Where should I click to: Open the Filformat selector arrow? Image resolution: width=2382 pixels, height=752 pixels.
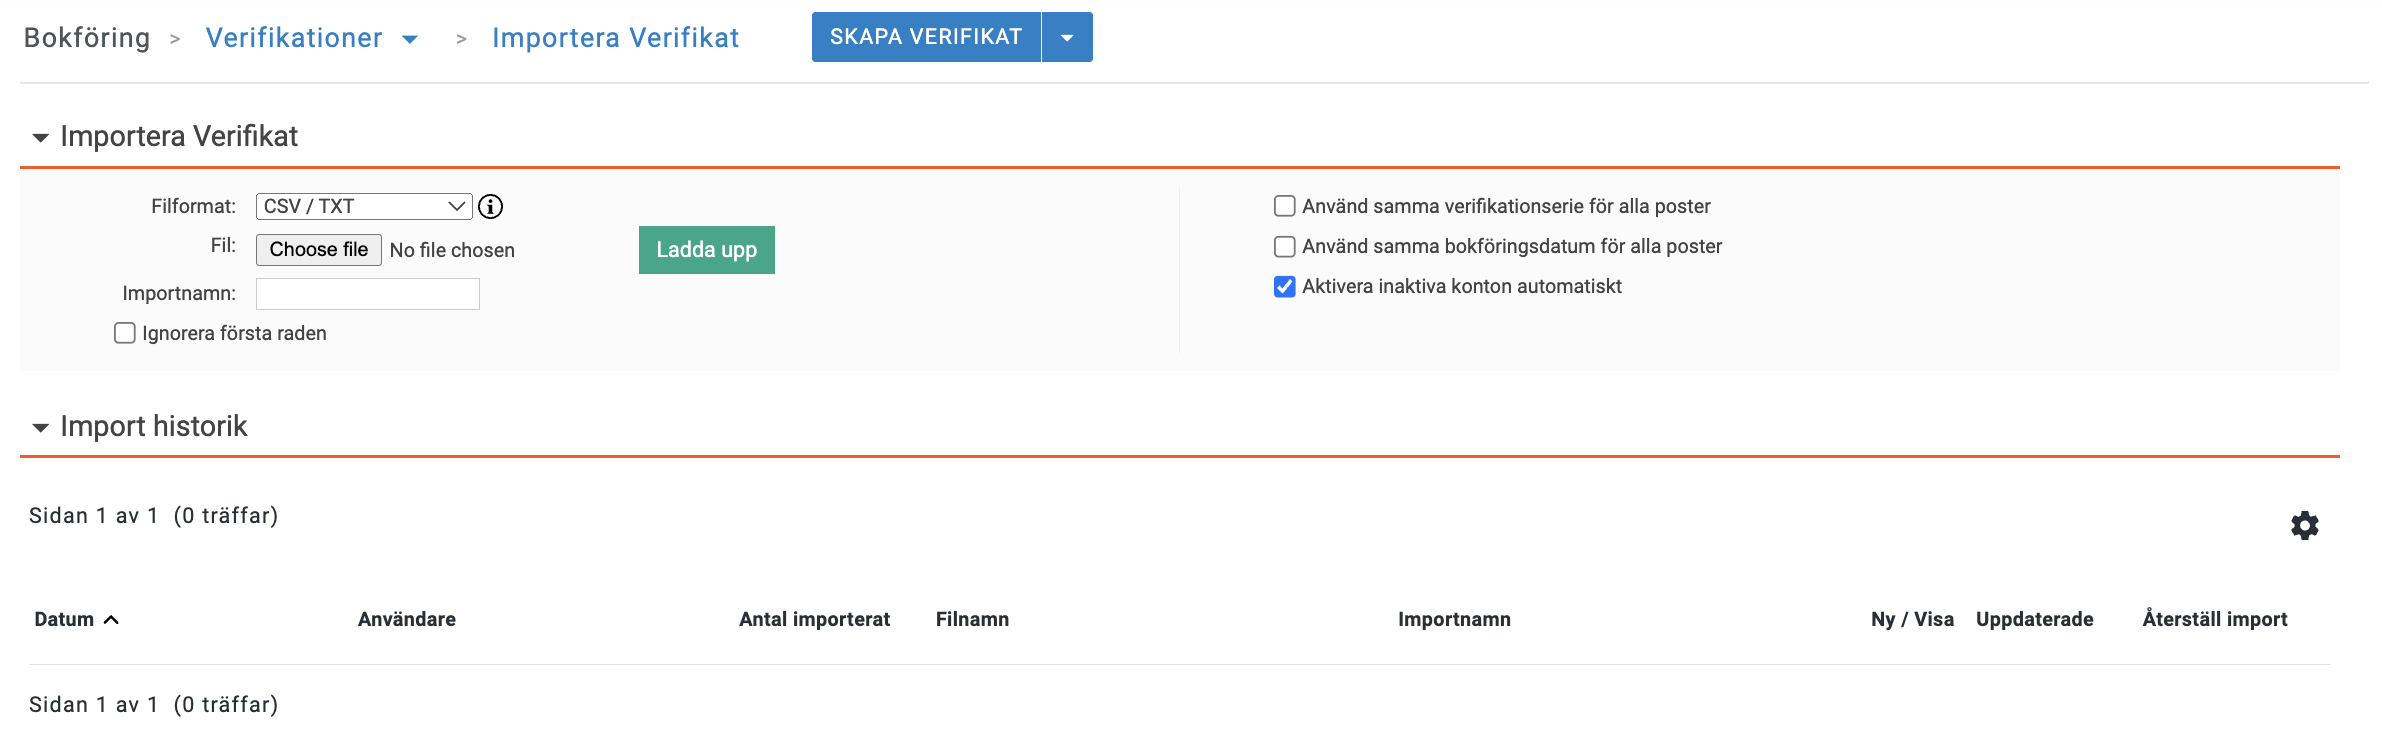click(456, 206)
